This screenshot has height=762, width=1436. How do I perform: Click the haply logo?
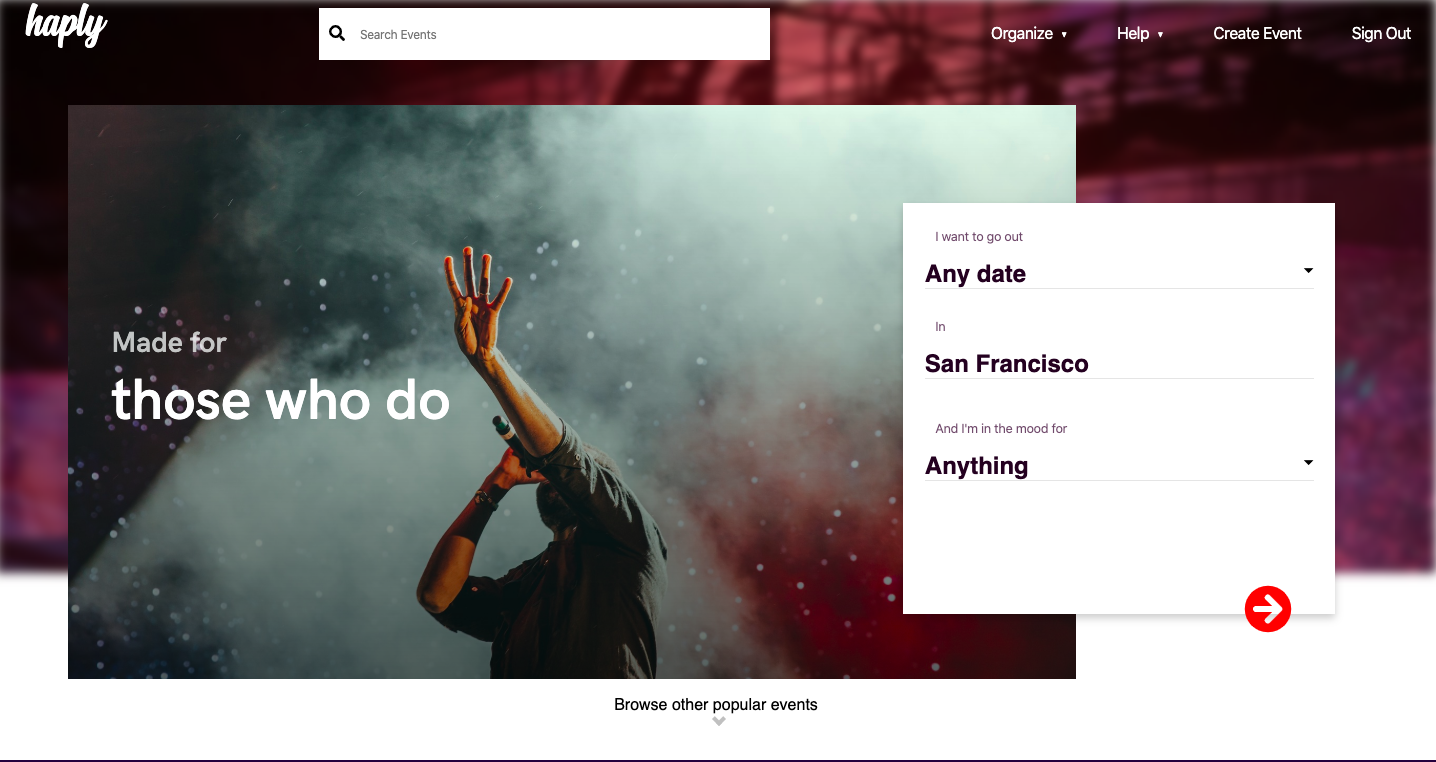point(66,25)
